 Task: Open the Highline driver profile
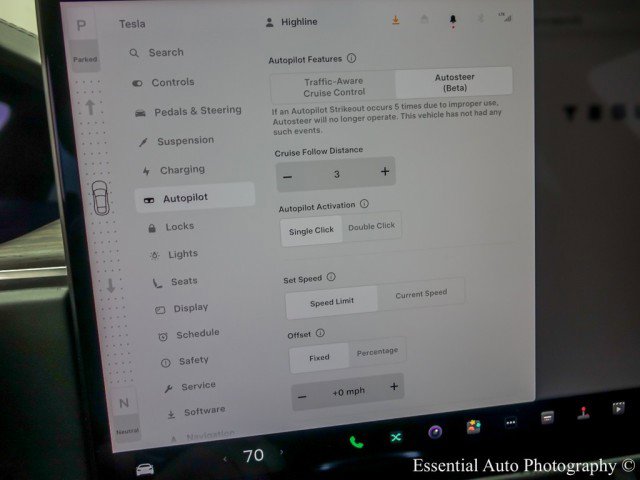[x=297, y=20]
